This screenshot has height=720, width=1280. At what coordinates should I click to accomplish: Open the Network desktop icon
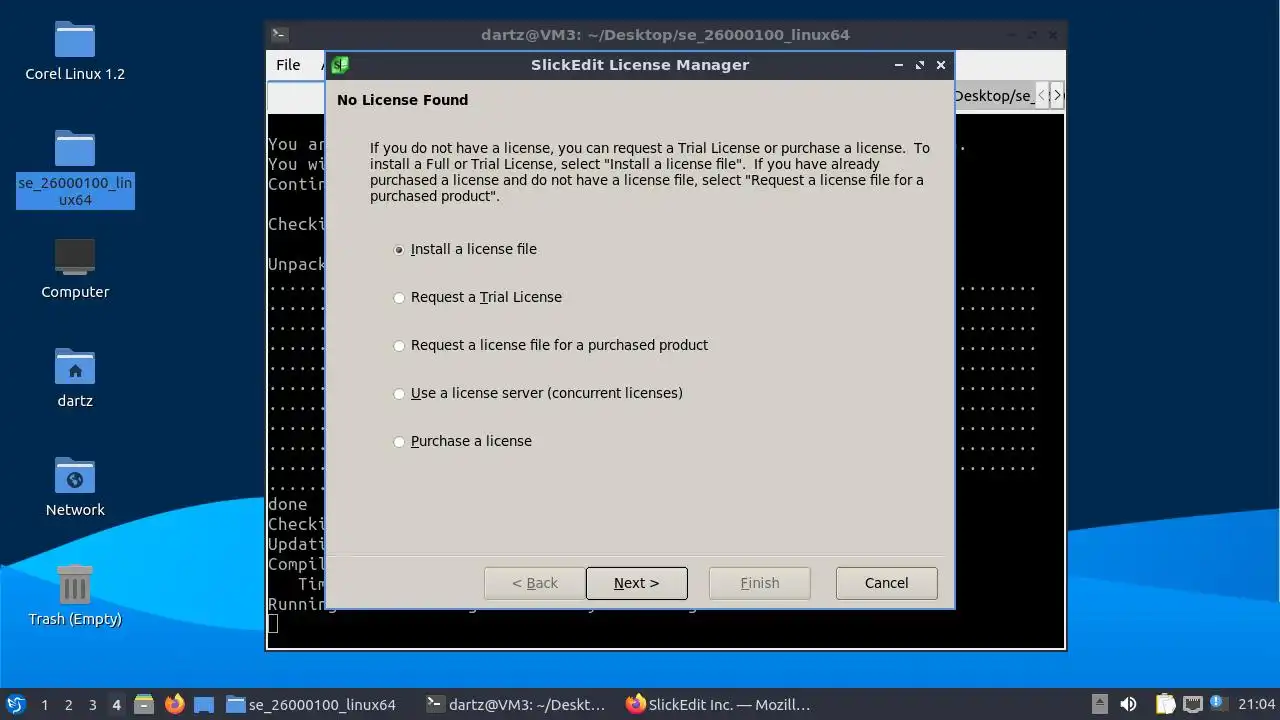pos(75,486)
